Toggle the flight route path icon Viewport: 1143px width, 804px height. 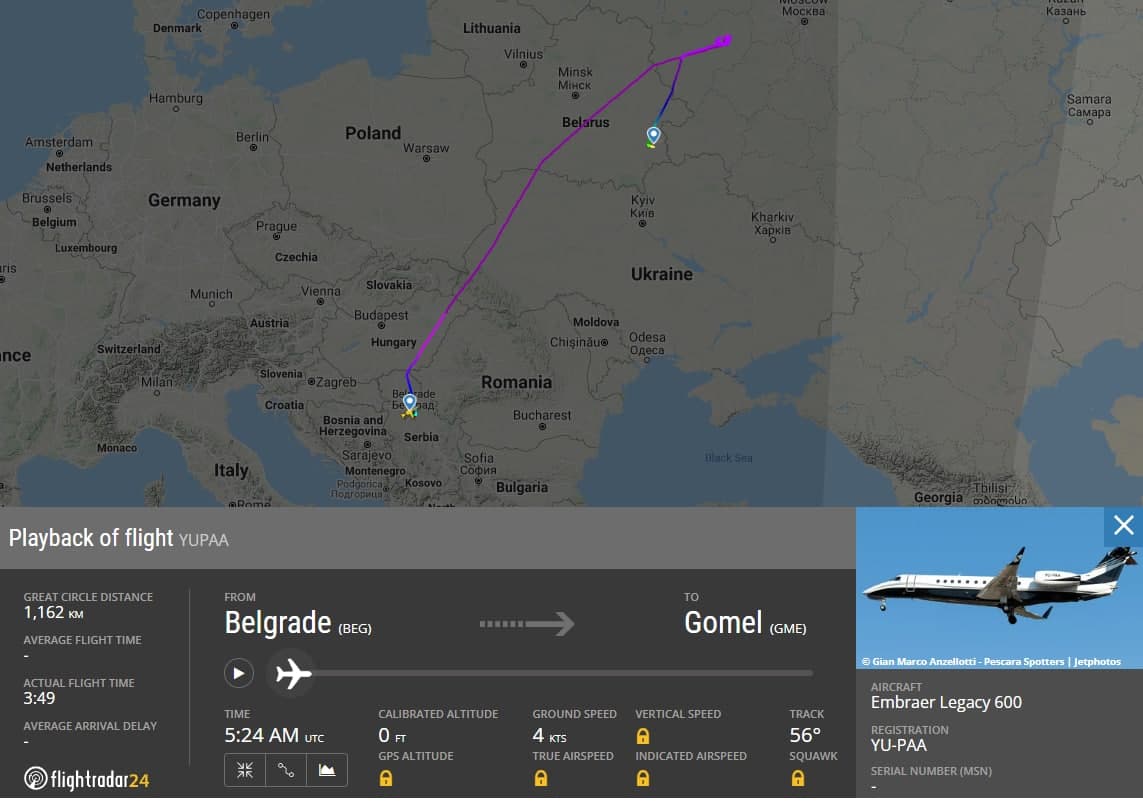286,770
